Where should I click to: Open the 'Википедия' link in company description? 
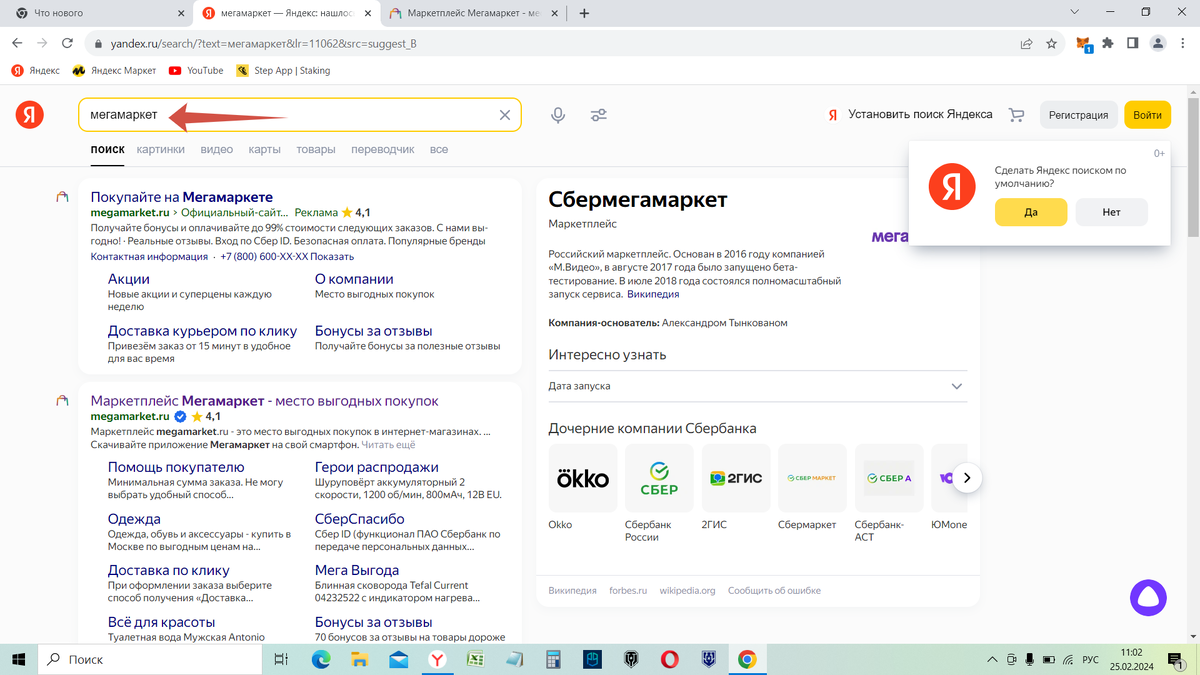pos(653,295)
